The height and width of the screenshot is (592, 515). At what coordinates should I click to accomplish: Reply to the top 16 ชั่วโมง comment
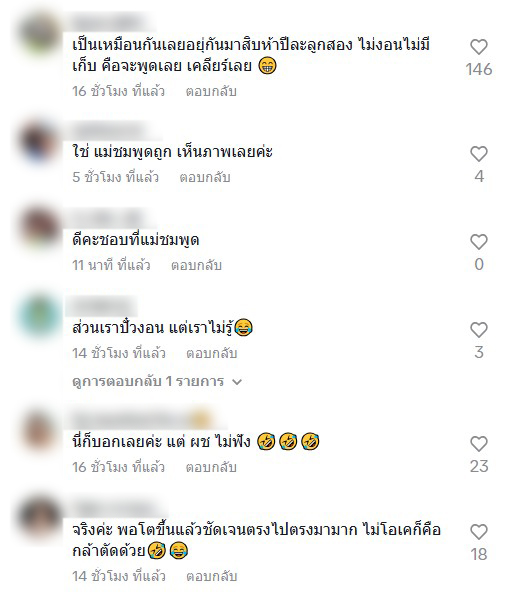tap(211, 91)
